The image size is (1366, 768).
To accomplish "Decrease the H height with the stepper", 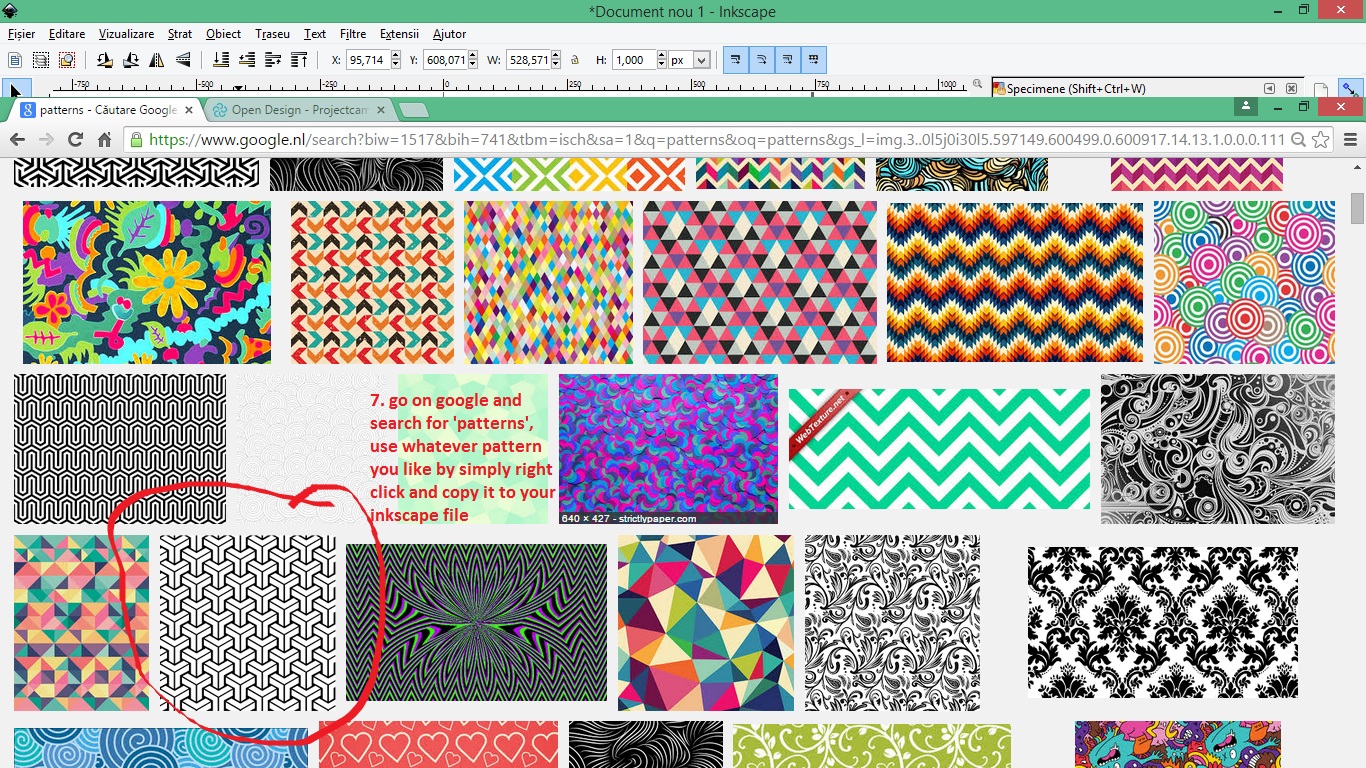I will point(661,65).
